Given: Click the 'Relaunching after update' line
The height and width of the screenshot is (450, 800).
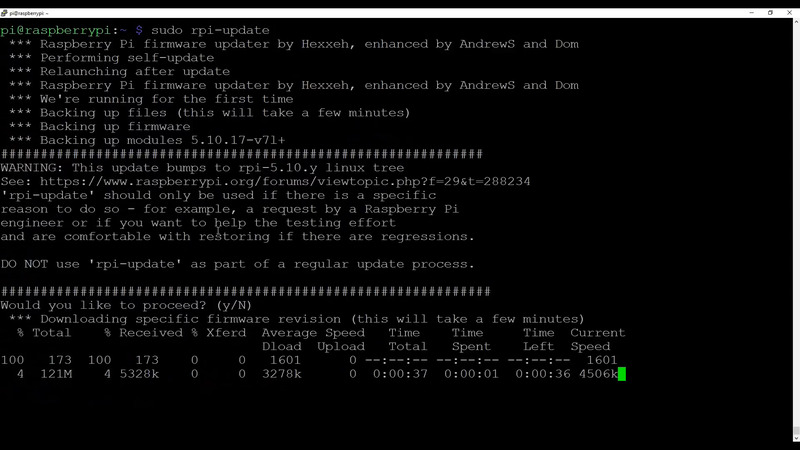Looking at the screenshot, I should [x=119, y=72].
